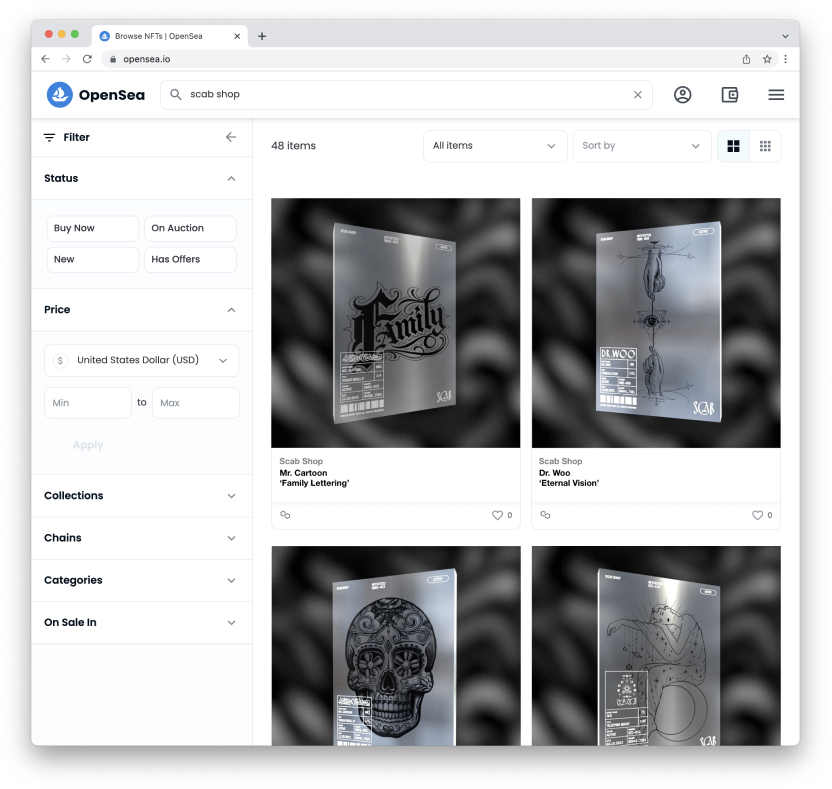832x789 pixels.
Task: Close the Browse NFTs tab
Action: [237, 36]
